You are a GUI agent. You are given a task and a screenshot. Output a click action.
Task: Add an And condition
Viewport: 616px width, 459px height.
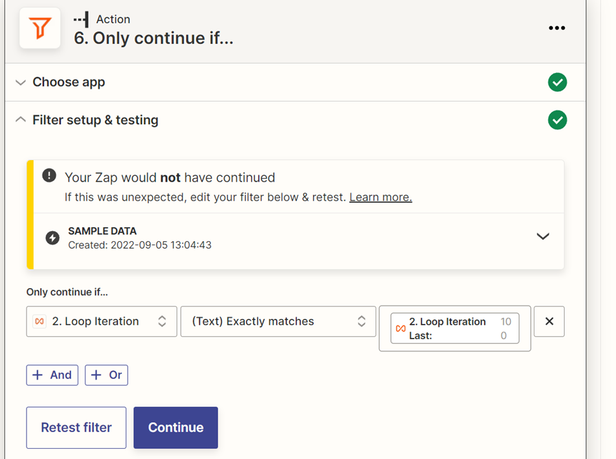52,375
